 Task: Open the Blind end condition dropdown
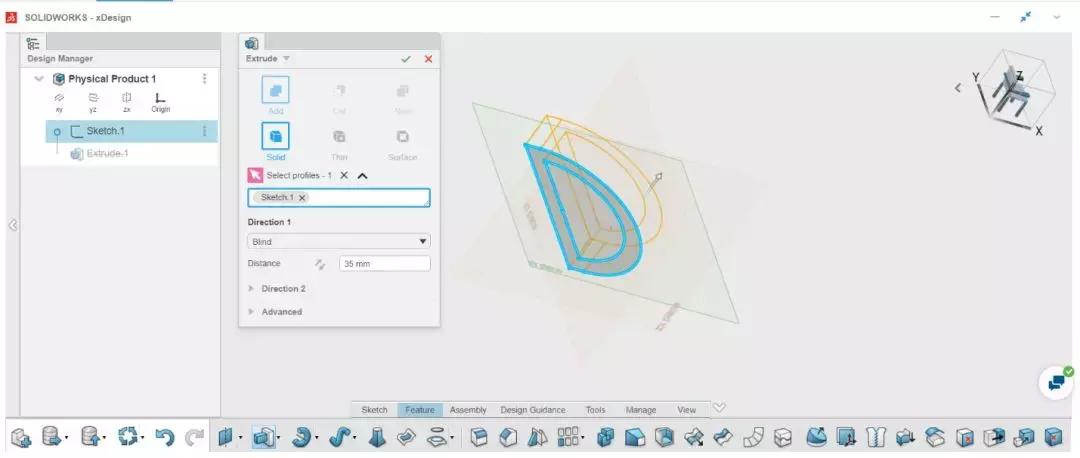339,242
